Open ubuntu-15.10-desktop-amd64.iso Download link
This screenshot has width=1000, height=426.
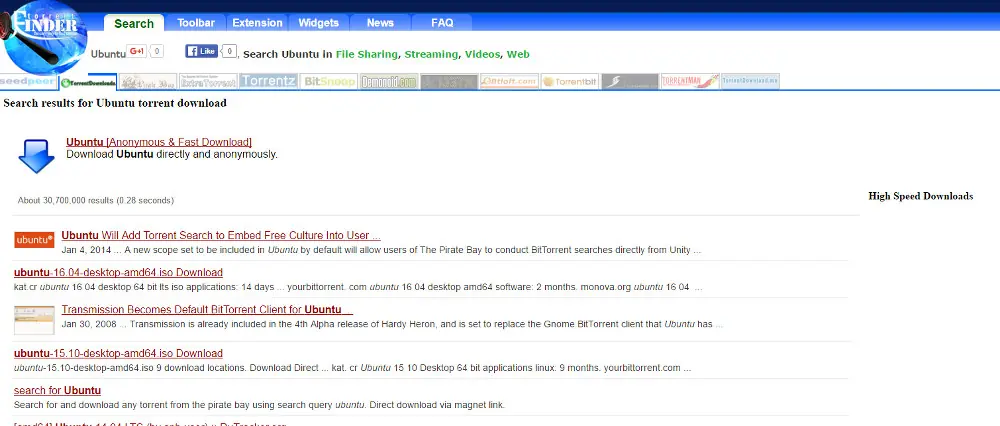[x=118, y=353]
